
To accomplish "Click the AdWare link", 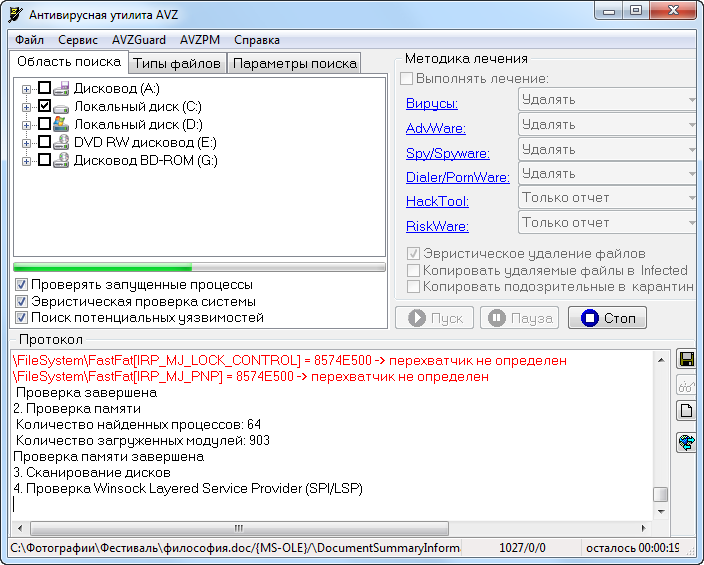I will [x=436, y=128].
